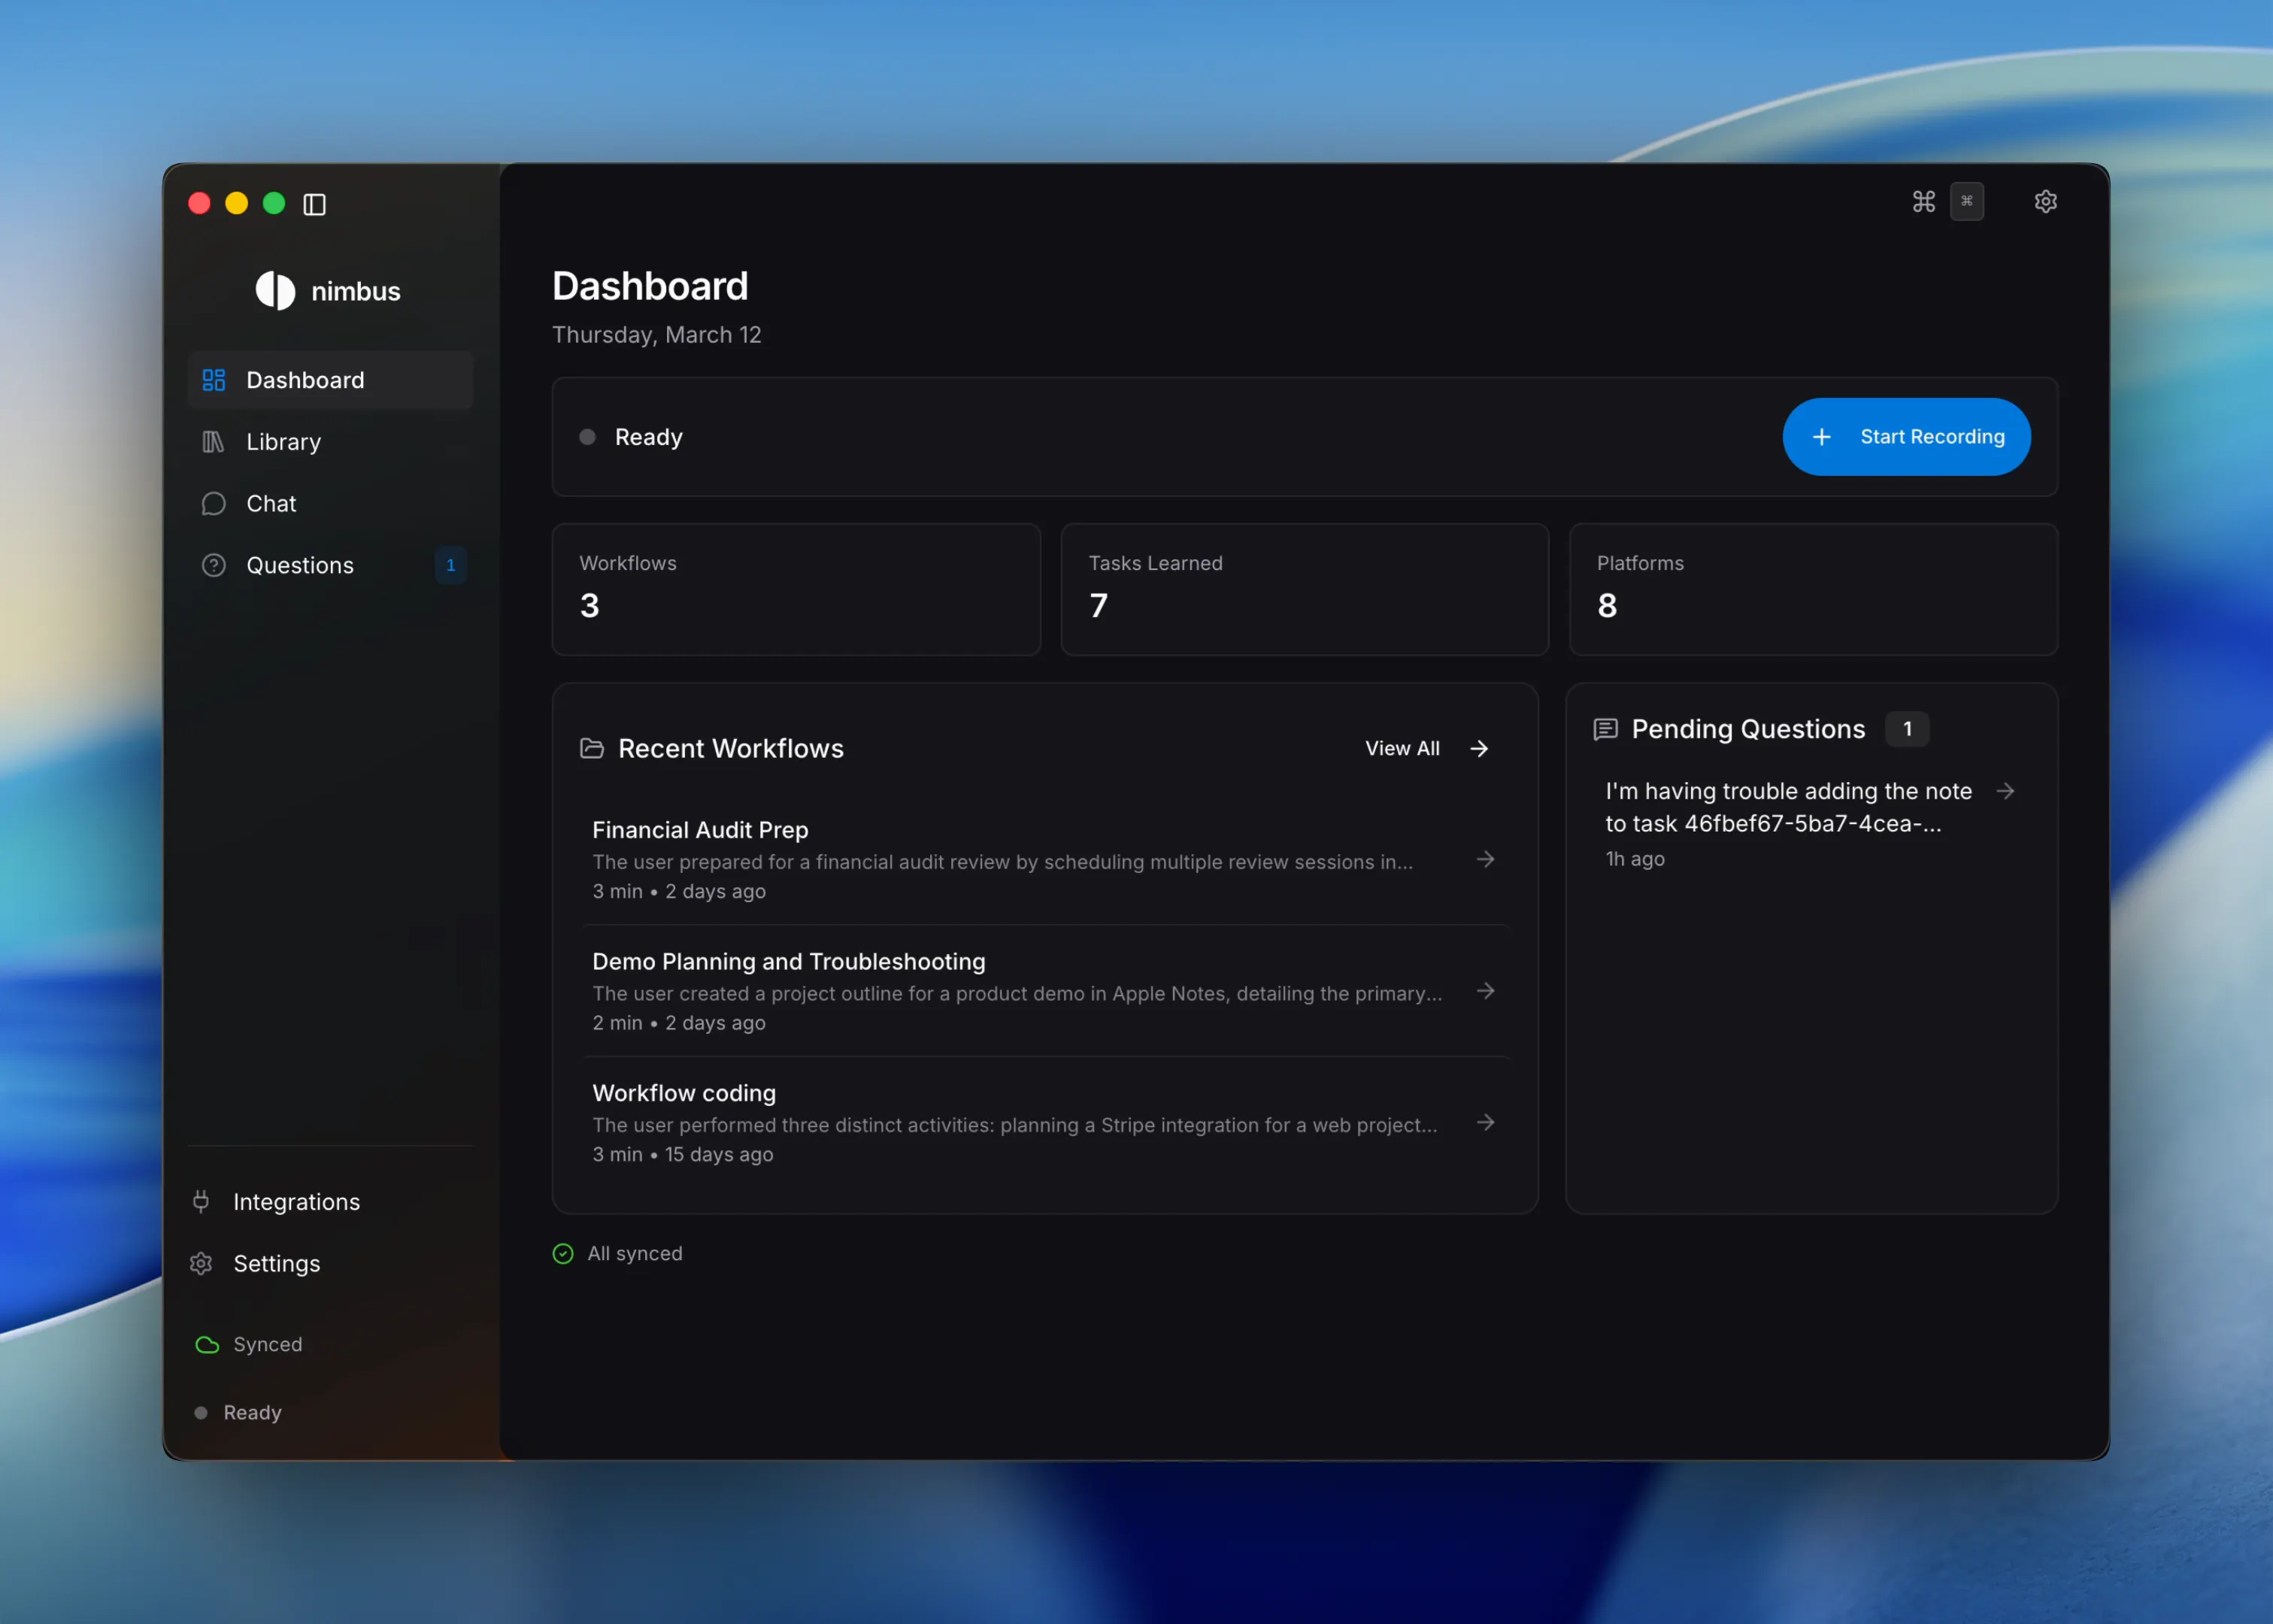Click the sidebar Settings gear icon
2273x1624 pixels.
(201, 1264)
